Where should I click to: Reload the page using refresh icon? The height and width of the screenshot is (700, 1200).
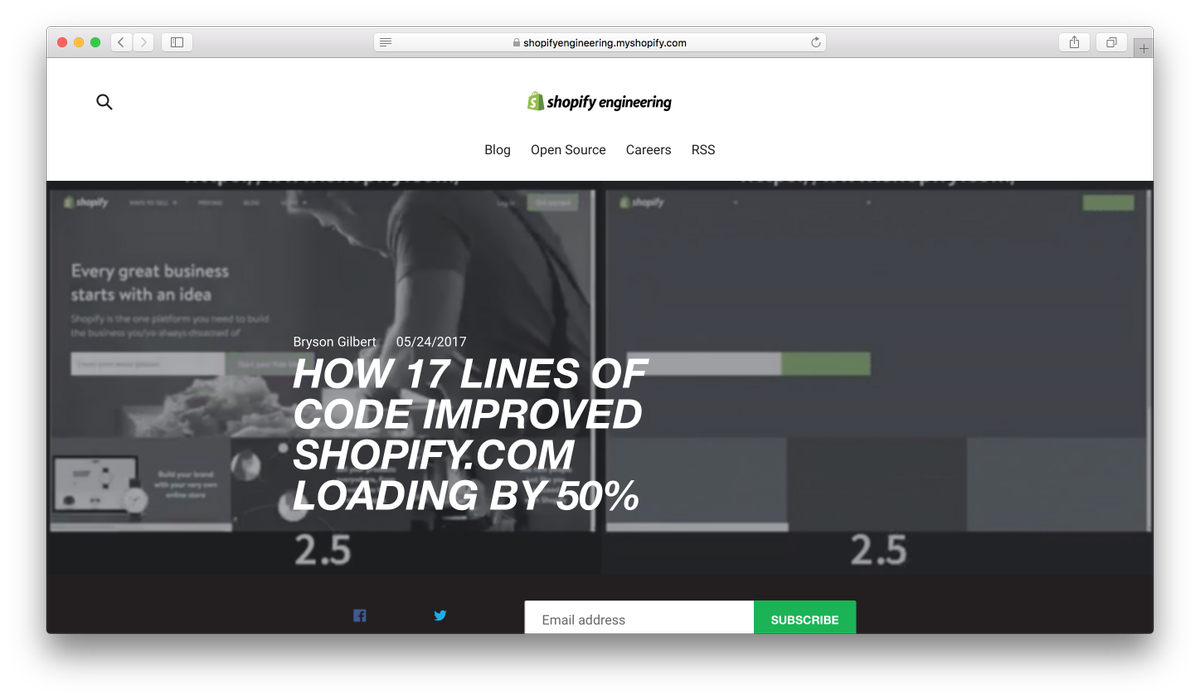tap(816, 42)
